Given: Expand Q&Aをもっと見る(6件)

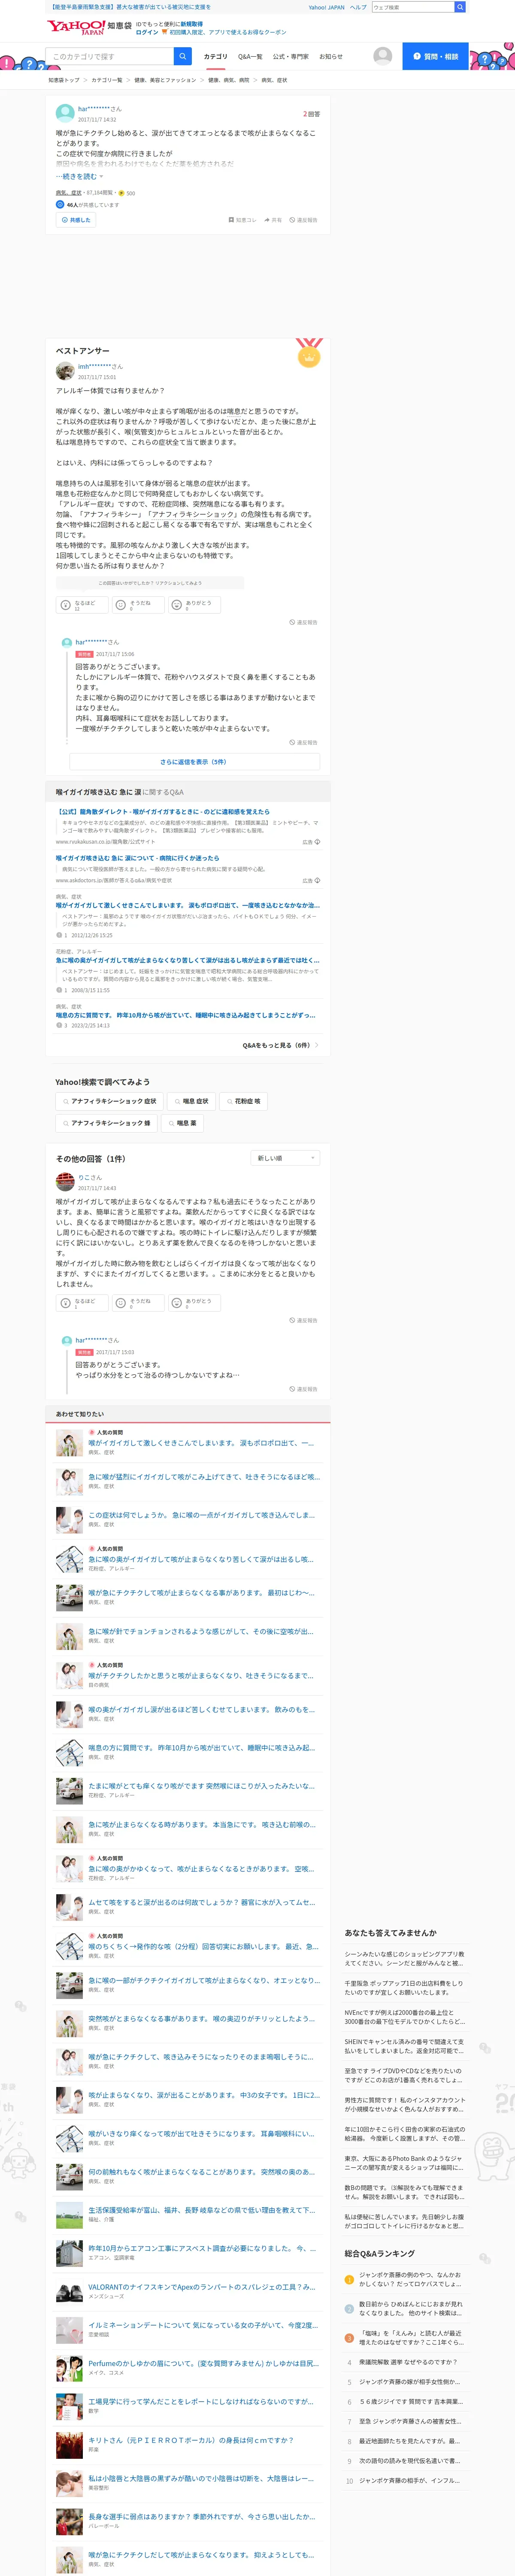Looking at the screenshot, I should [x=281, y=1045].
